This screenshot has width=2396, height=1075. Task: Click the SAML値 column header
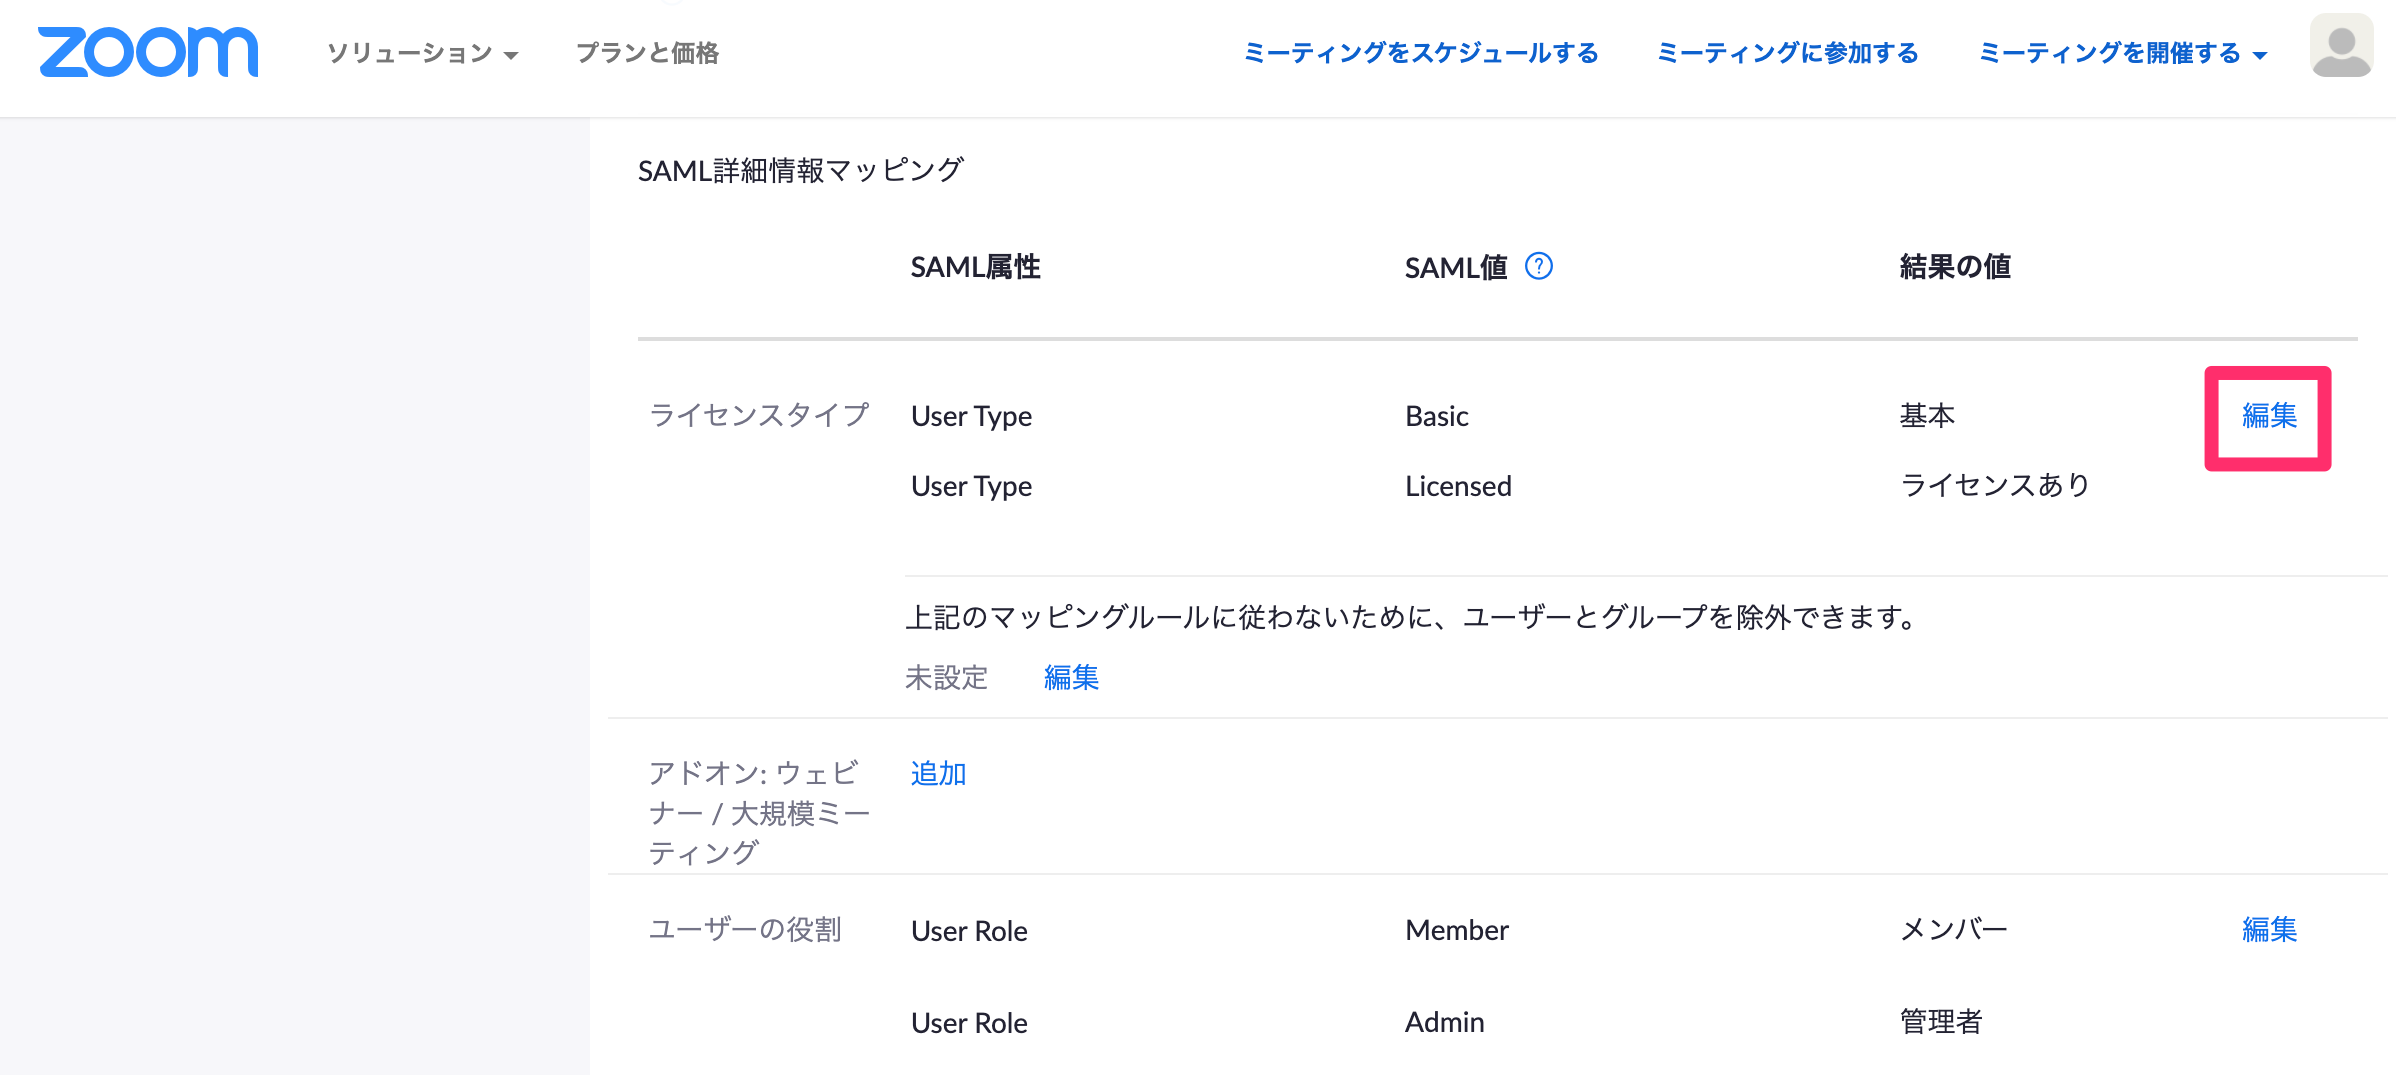pos(1456,267)
